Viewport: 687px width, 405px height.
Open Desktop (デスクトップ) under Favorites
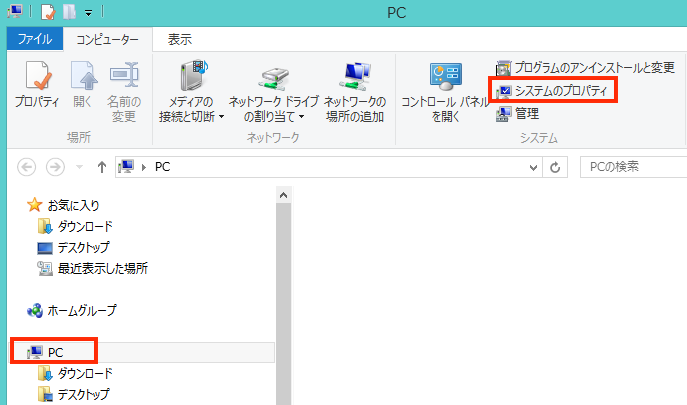pos(74,247)
